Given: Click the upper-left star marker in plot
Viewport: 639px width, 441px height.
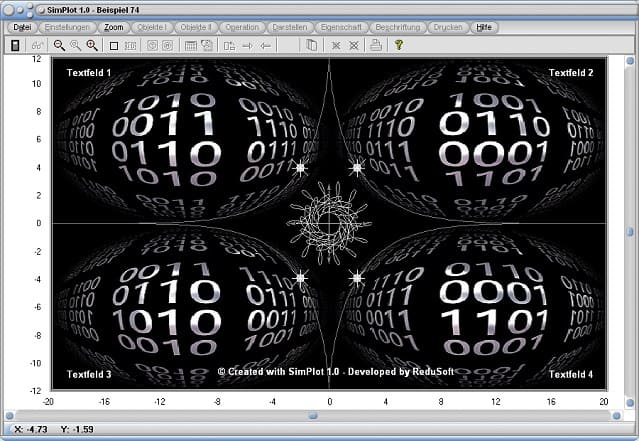Looking at the screenshot, I should tap(301, 167).
